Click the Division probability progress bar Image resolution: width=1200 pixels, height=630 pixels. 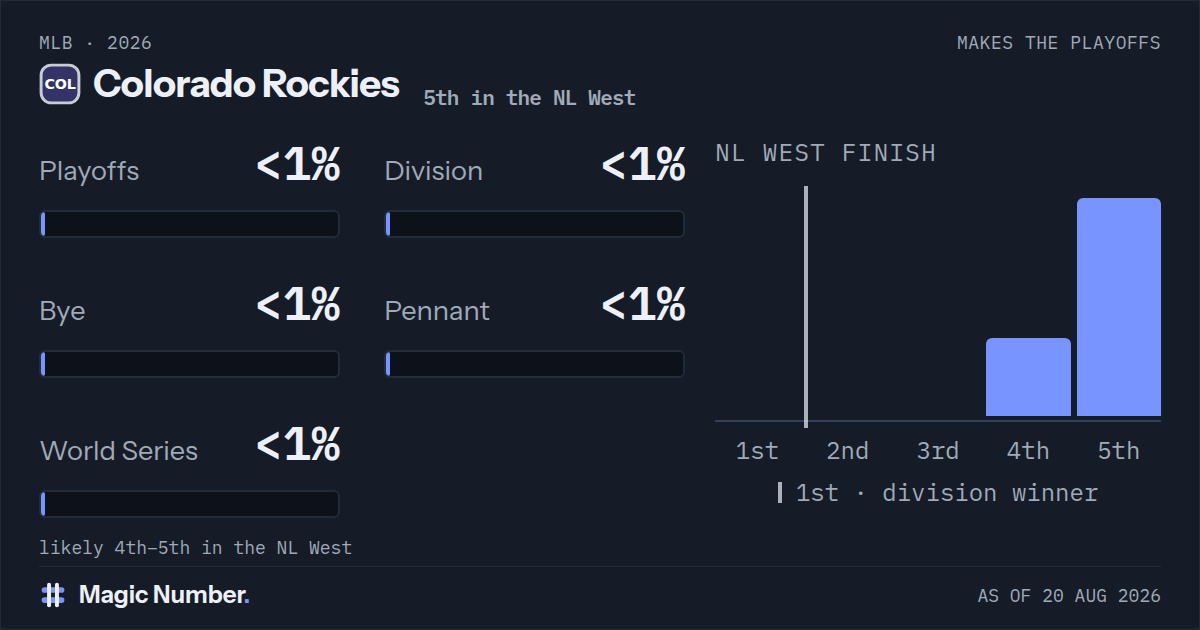click(535, 224)
